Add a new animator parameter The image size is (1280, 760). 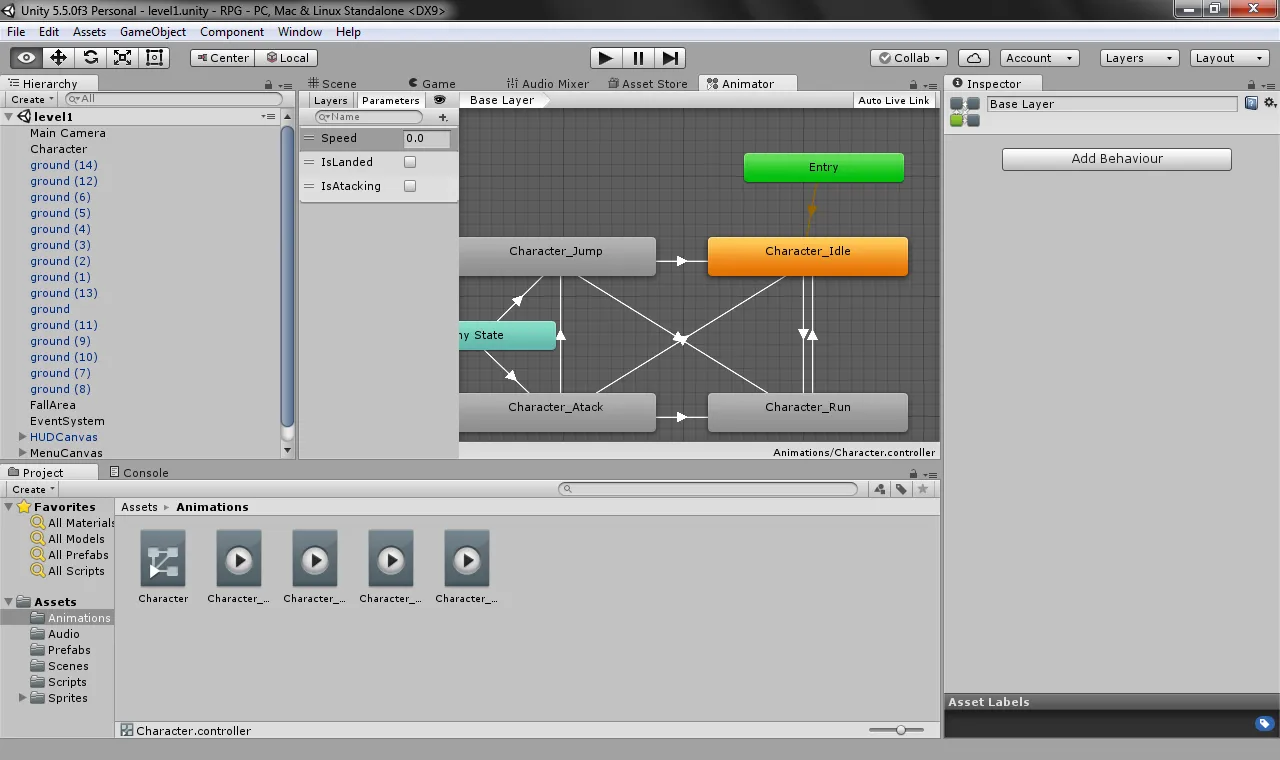click(x=443, y=117)
